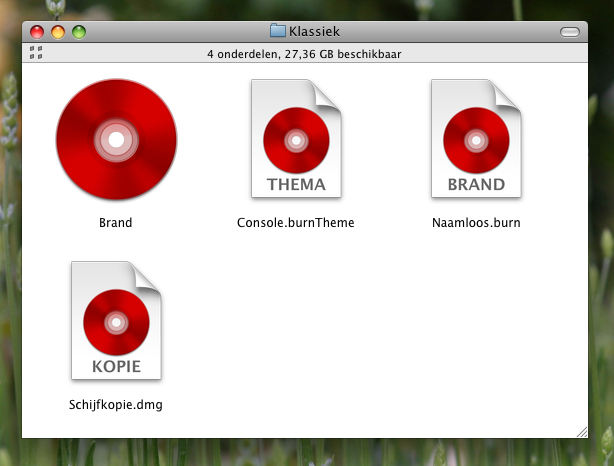Click the resize grip at window corner
The height and width of the screenshot is (466, 614).
[x=582, y=432]
